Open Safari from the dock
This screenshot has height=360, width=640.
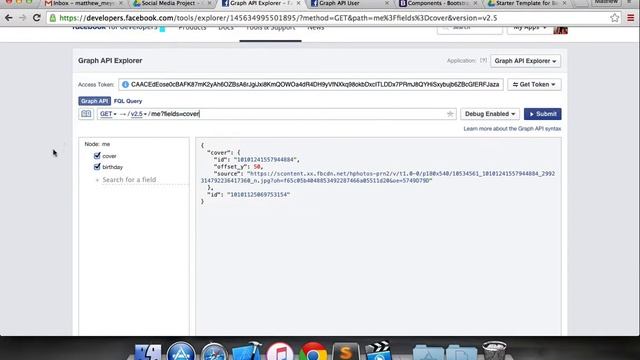[x=213, y=352]
